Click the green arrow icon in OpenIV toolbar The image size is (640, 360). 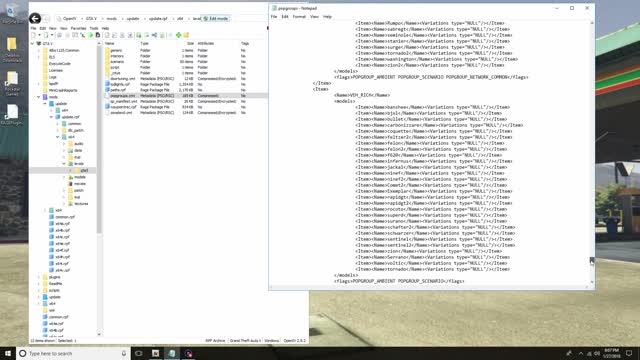pyautogui.click(x=91, y=35)
